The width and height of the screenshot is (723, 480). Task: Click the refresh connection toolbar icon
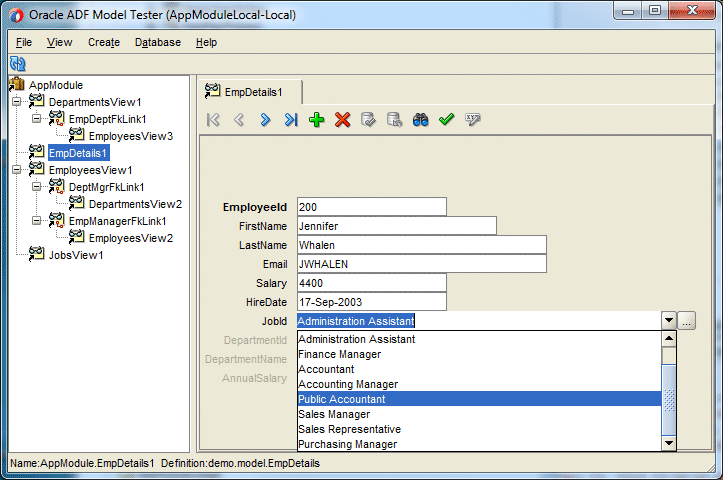click(18, 64)
